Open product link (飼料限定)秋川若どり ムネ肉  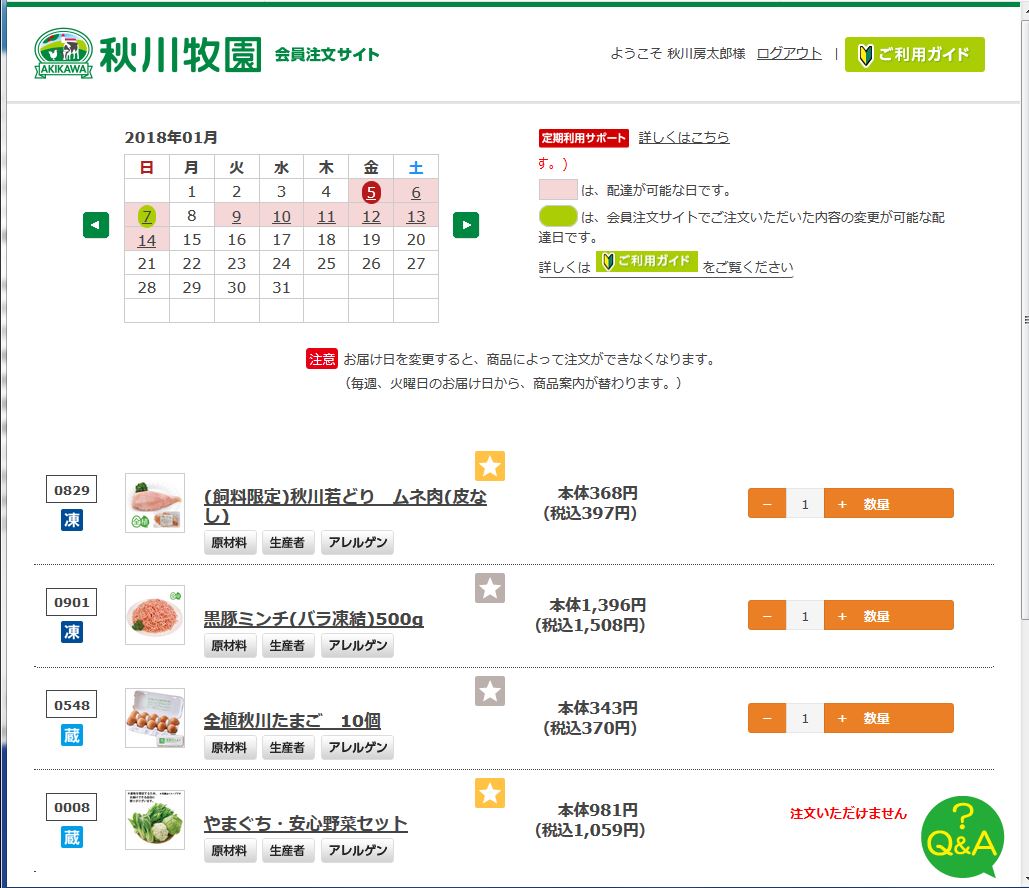pos(345,505)
